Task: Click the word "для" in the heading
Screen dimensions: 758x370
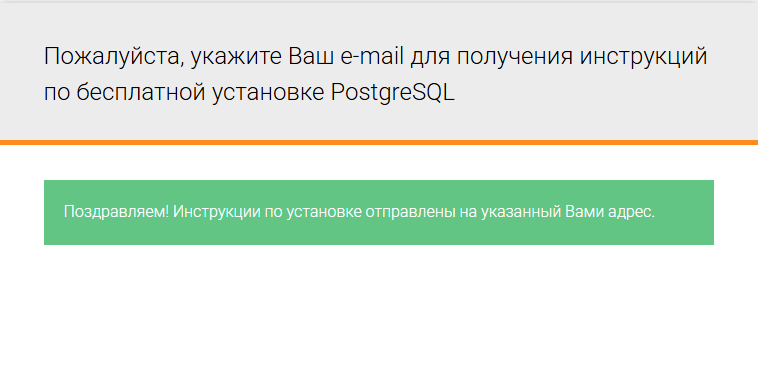Action: (x=429, y=59)
